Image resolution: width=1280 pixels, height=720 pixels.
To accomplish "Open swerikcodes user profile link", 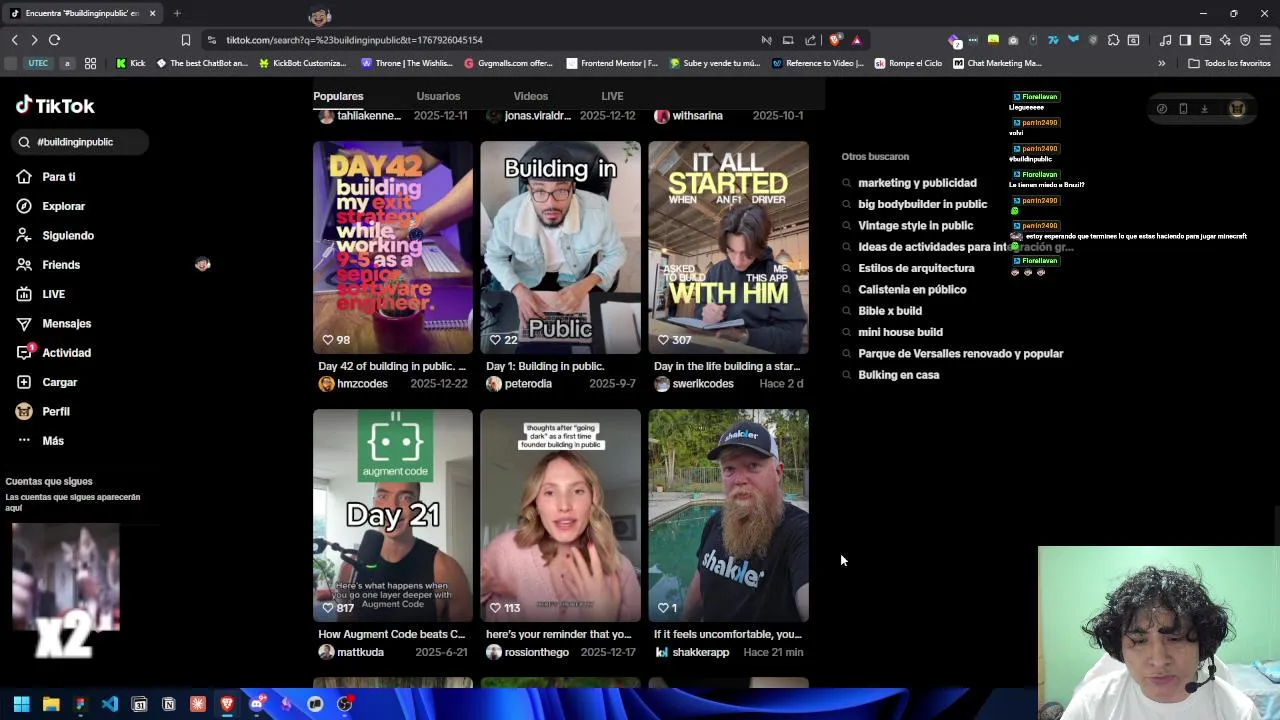I will (x=694, y=384).
